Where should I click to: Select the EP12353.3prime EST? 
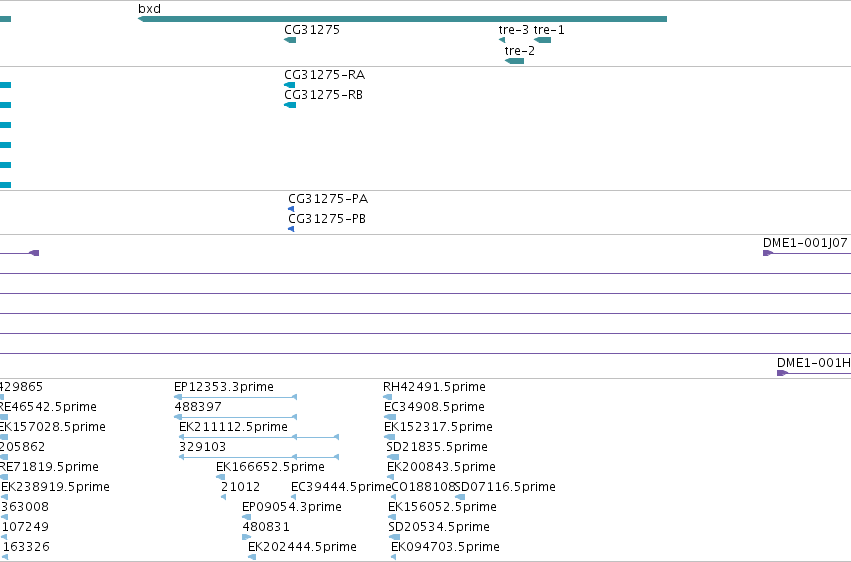pos(236,397)
